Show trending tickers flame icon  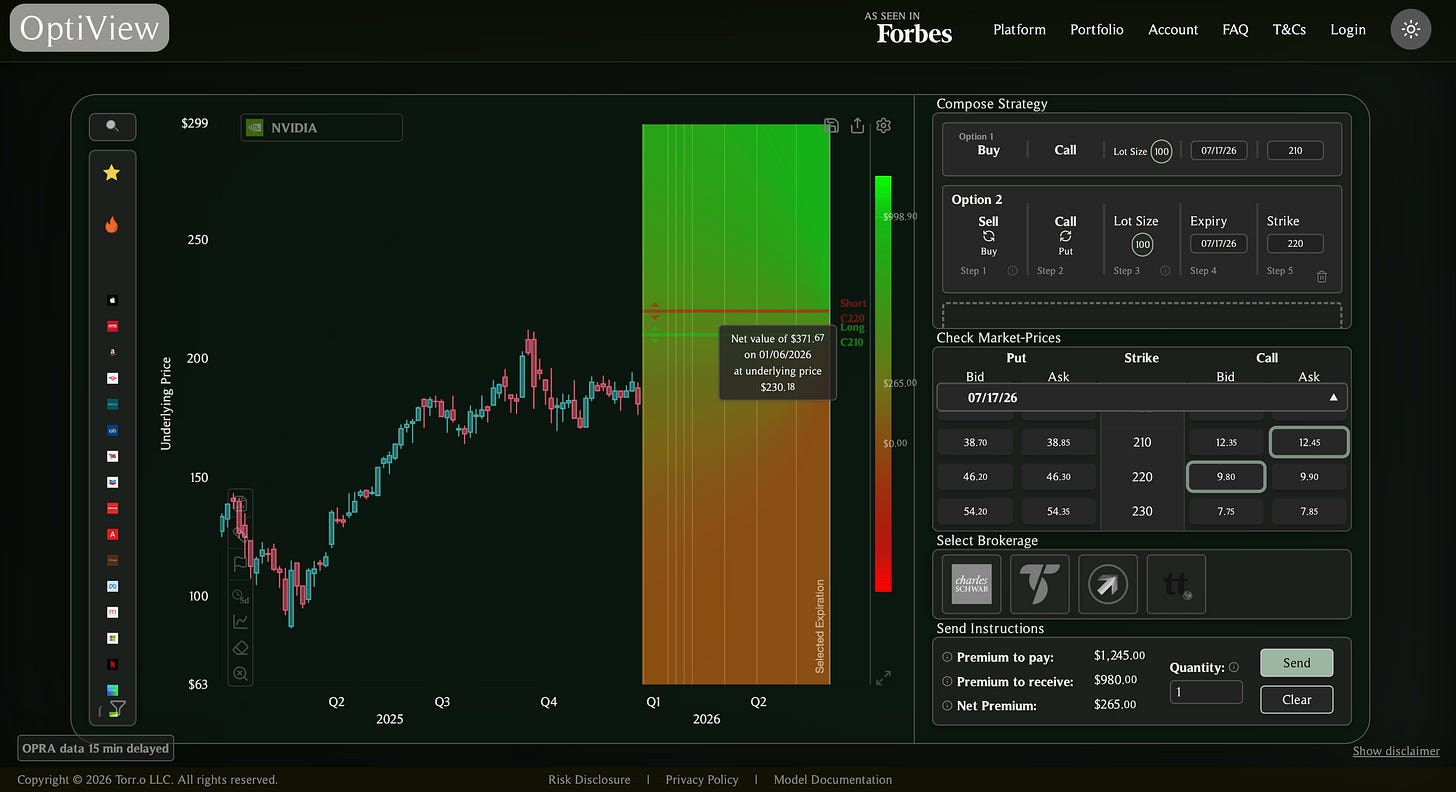112,225
